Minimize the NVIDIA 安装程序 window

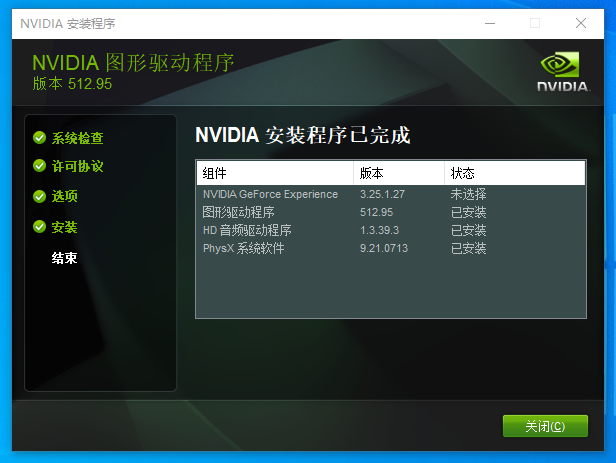point(490,24)
